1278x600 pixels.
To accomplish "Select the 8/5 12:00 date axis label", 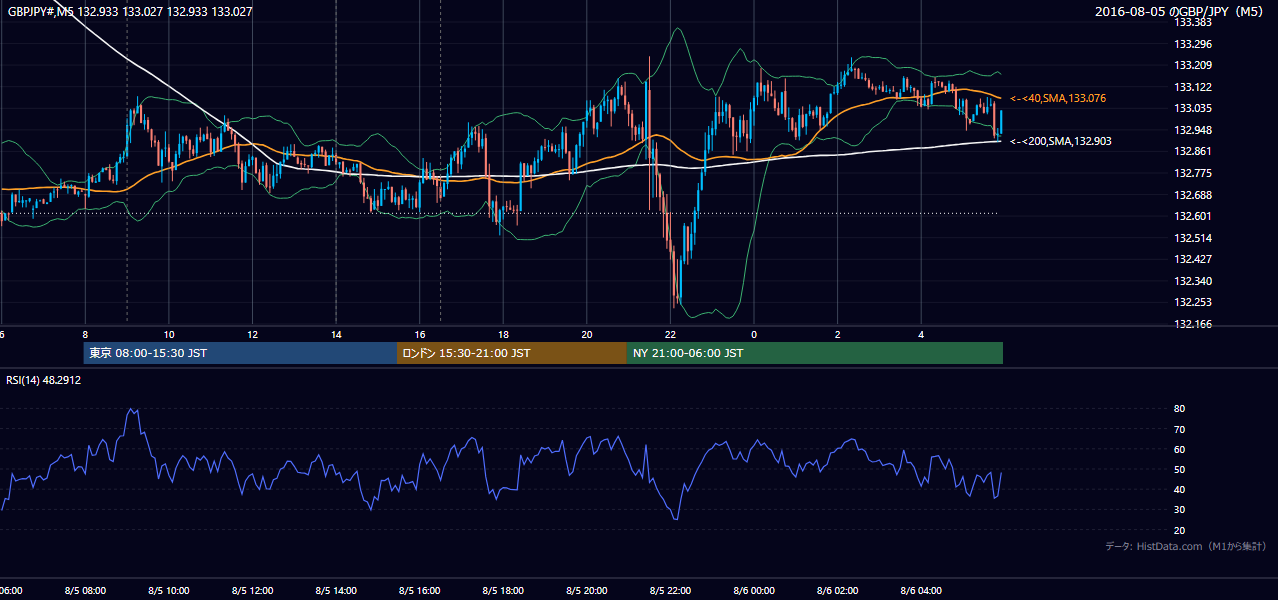I will click(x=252, y=590).
